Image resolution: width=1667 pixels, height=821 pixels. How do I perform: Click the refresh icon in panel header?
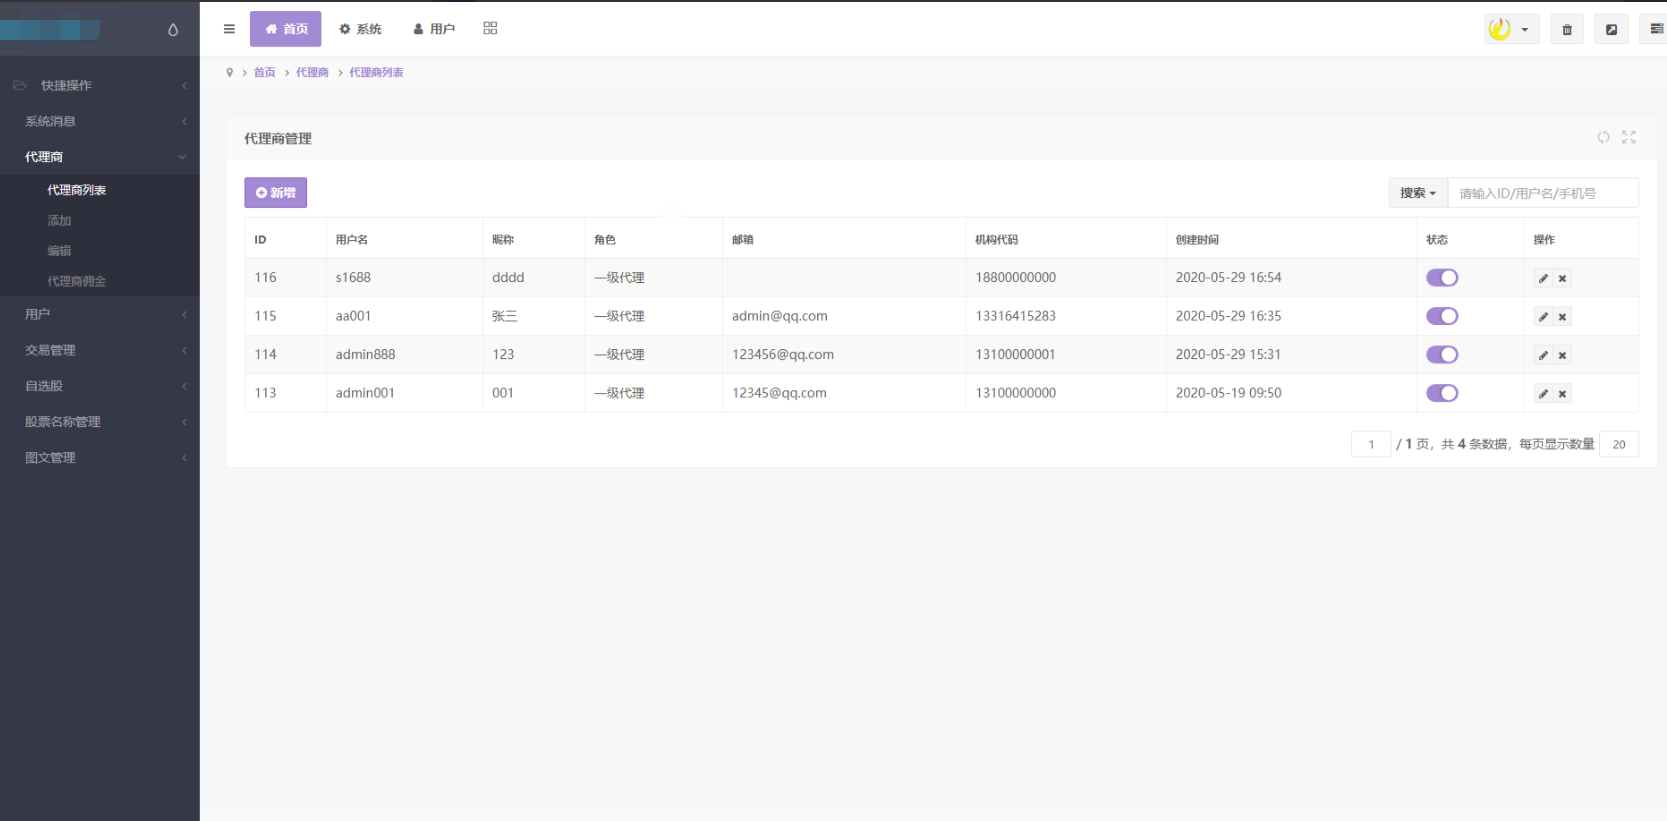[x=1603, y=137]
